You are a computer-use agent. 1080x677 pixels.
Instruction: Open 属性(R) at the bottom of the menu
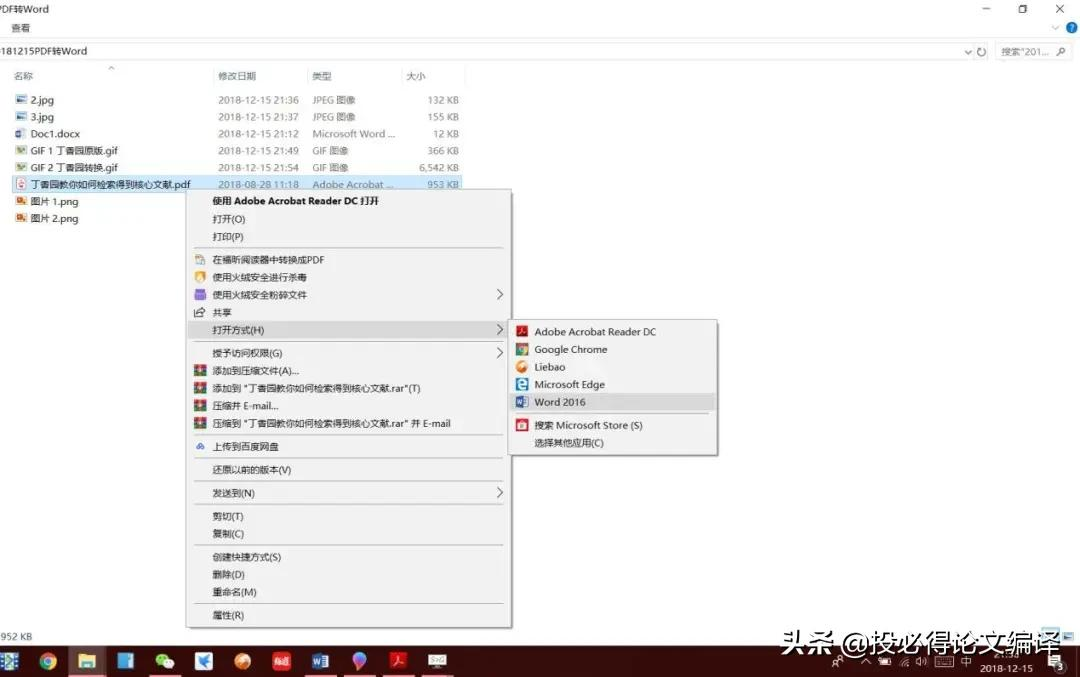pos(226,615)
